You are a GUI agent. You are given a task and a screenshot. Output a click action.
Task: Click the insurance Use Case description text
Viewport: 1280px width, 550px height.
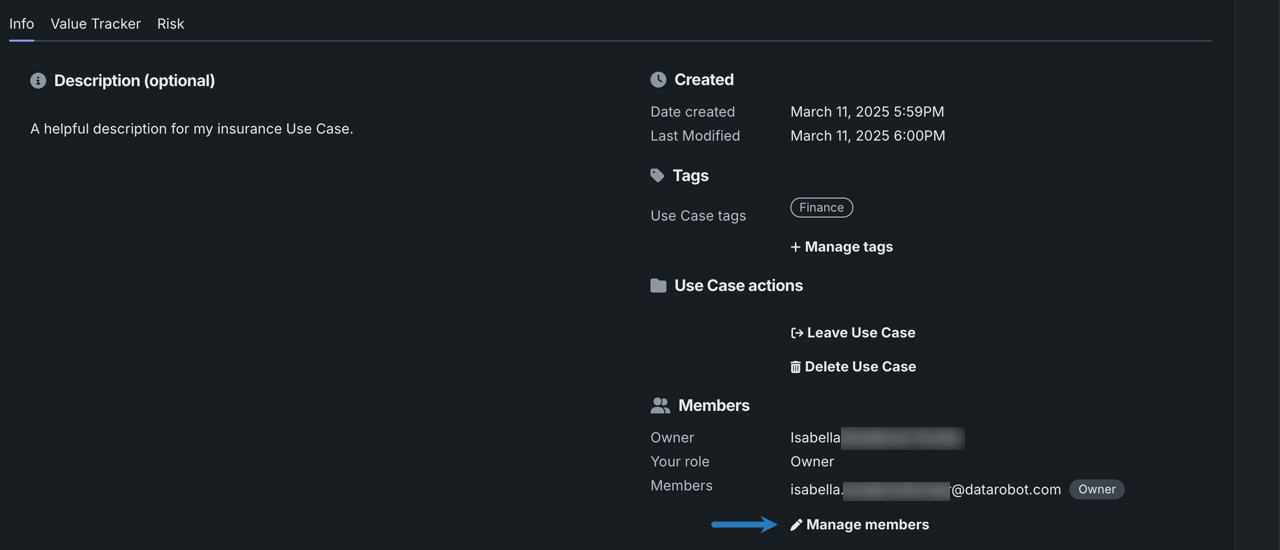191,128
